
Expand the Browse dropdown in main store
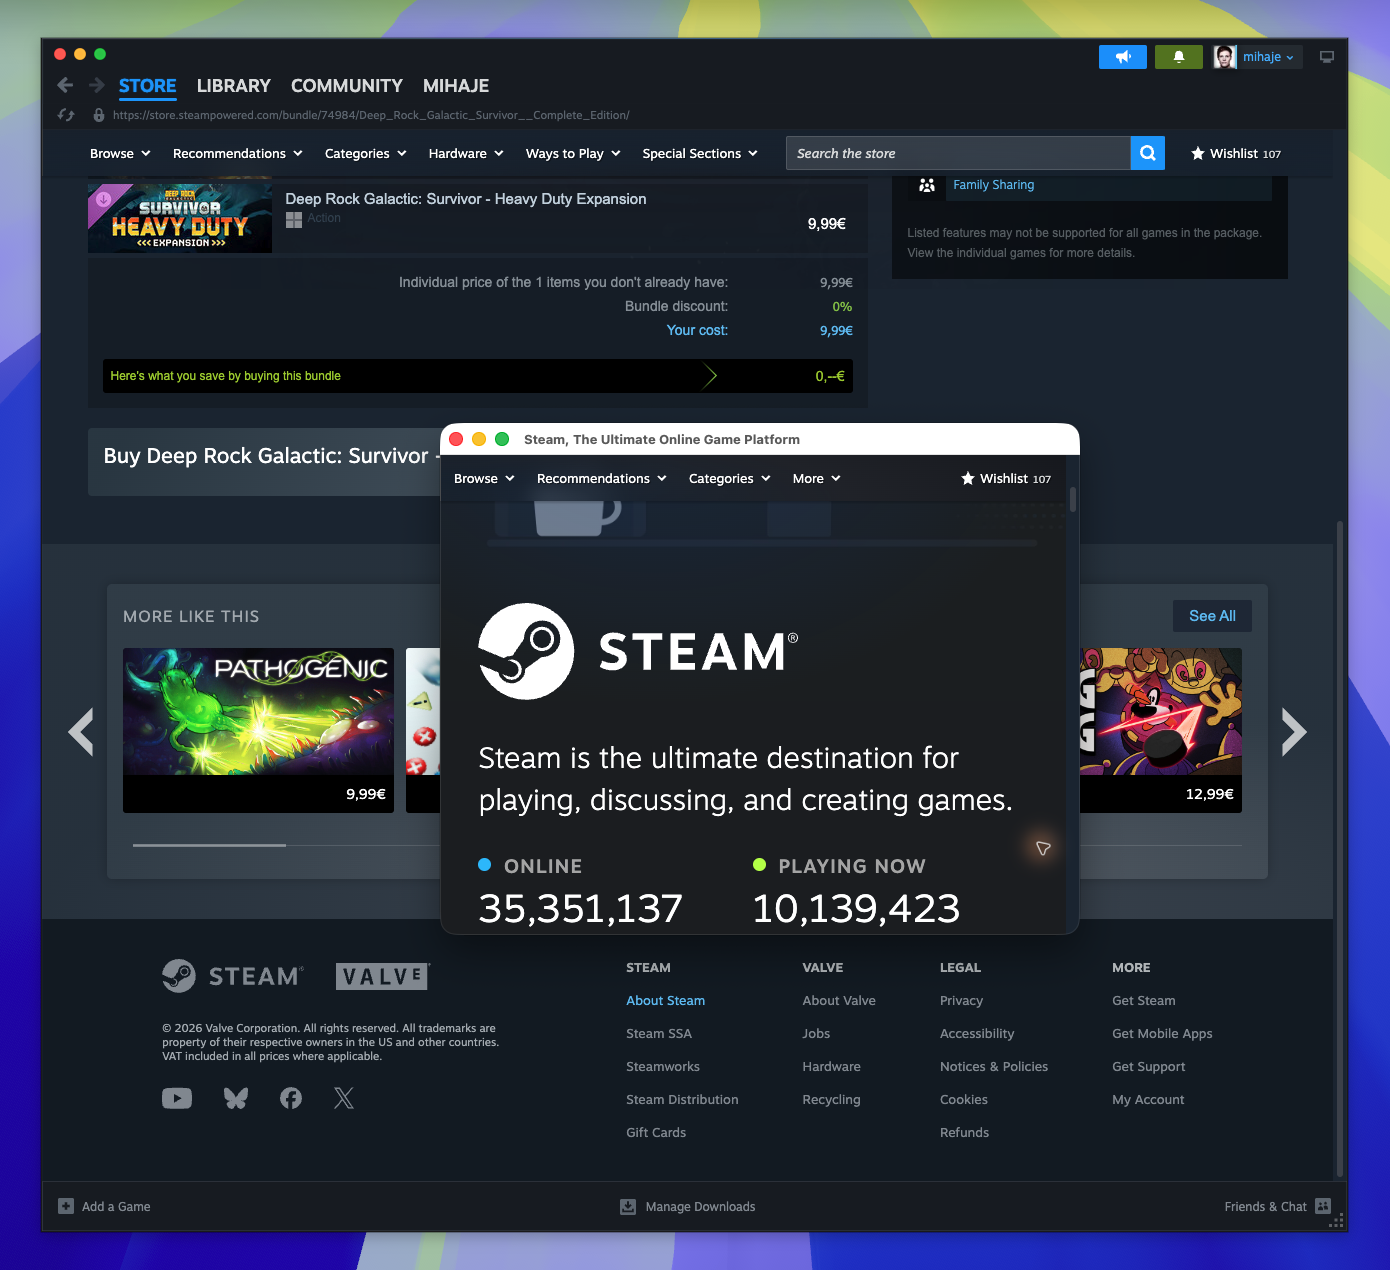click(x=120, y=154)
